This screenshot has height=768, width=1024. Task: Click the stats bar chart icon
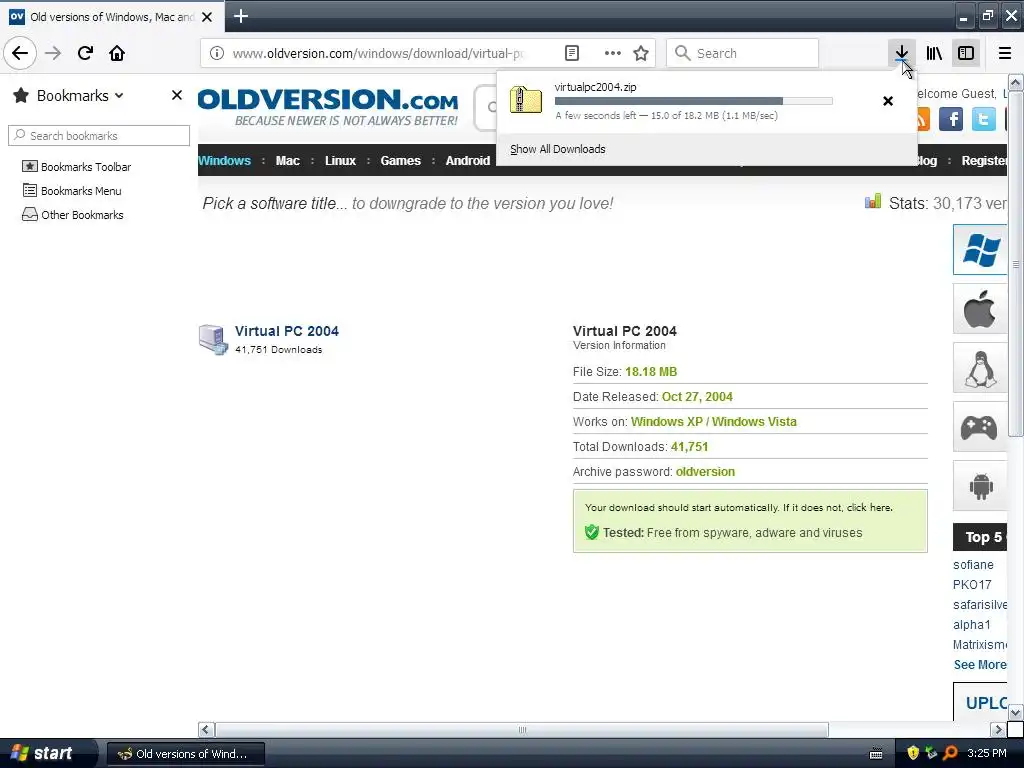pyautogui.click(x=872, y=201)
